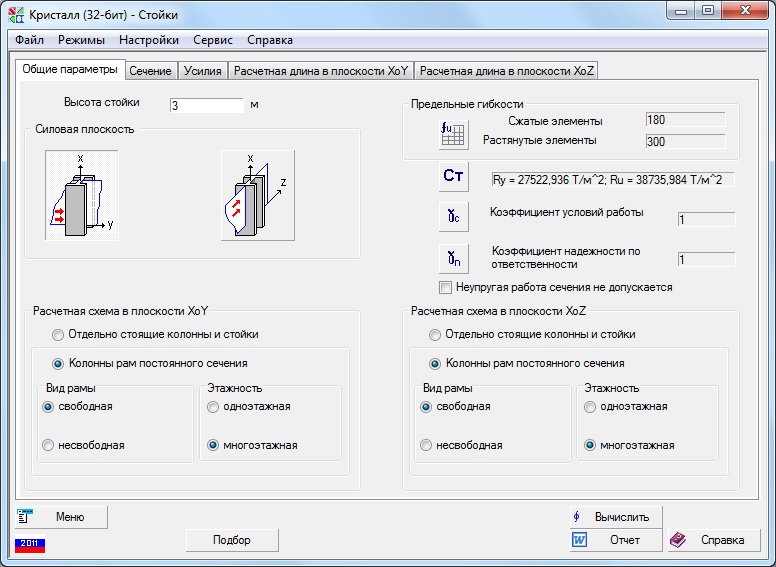
Task: Click the 2011 flag icon
Action: 29,544
